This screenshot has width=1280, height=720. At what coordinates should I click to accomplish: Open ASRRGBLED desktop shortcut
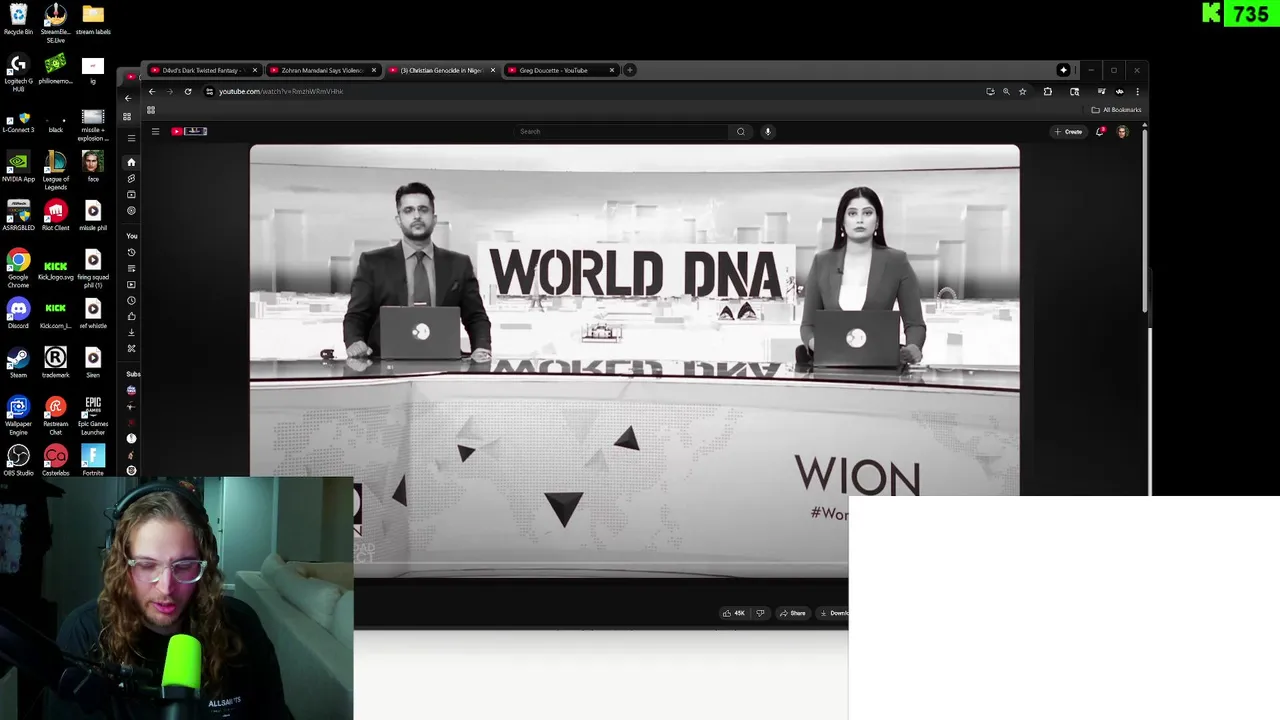pos(18,215)
